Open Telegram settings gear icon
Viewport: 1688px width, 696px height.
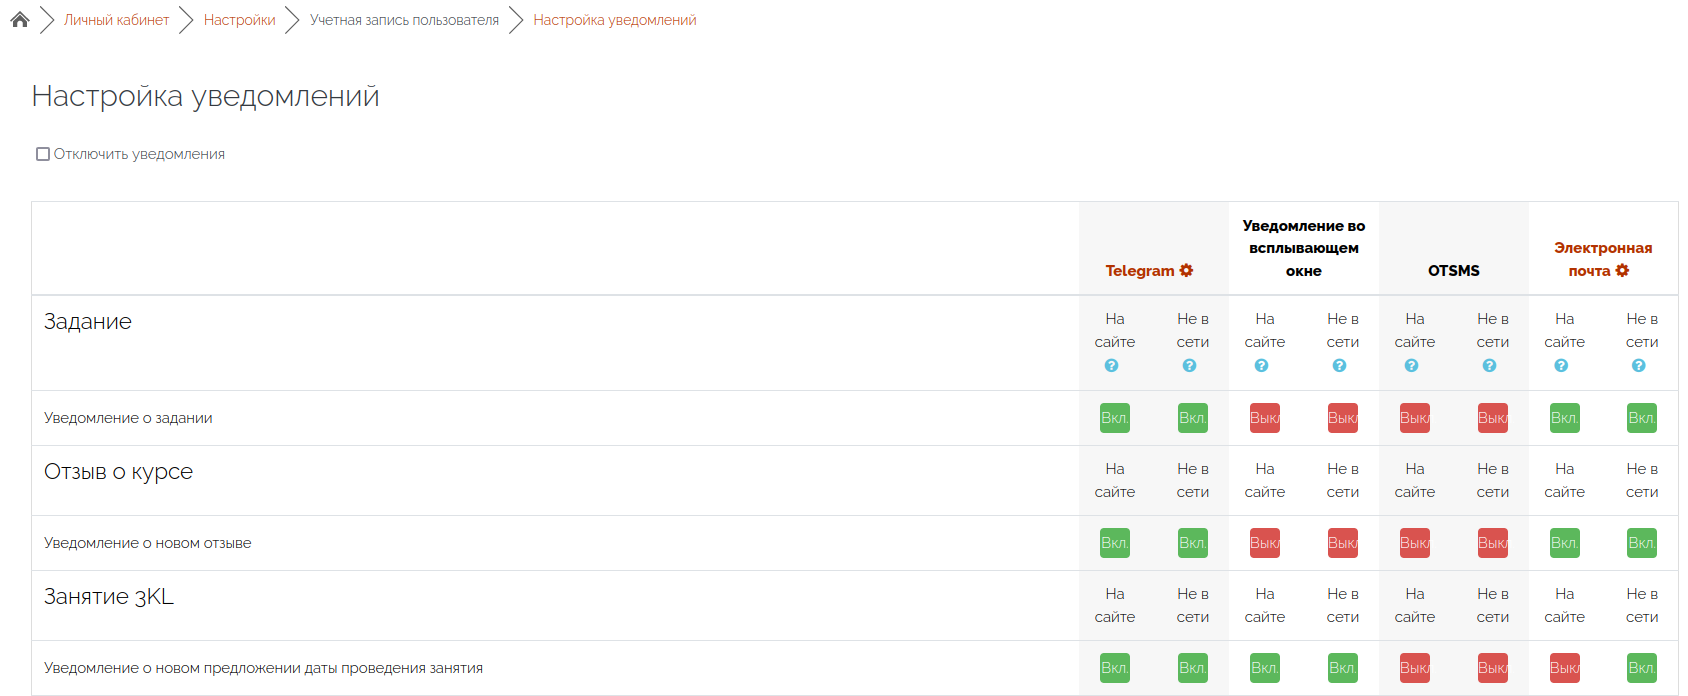pyautogui.click(x=1186, y=270)
